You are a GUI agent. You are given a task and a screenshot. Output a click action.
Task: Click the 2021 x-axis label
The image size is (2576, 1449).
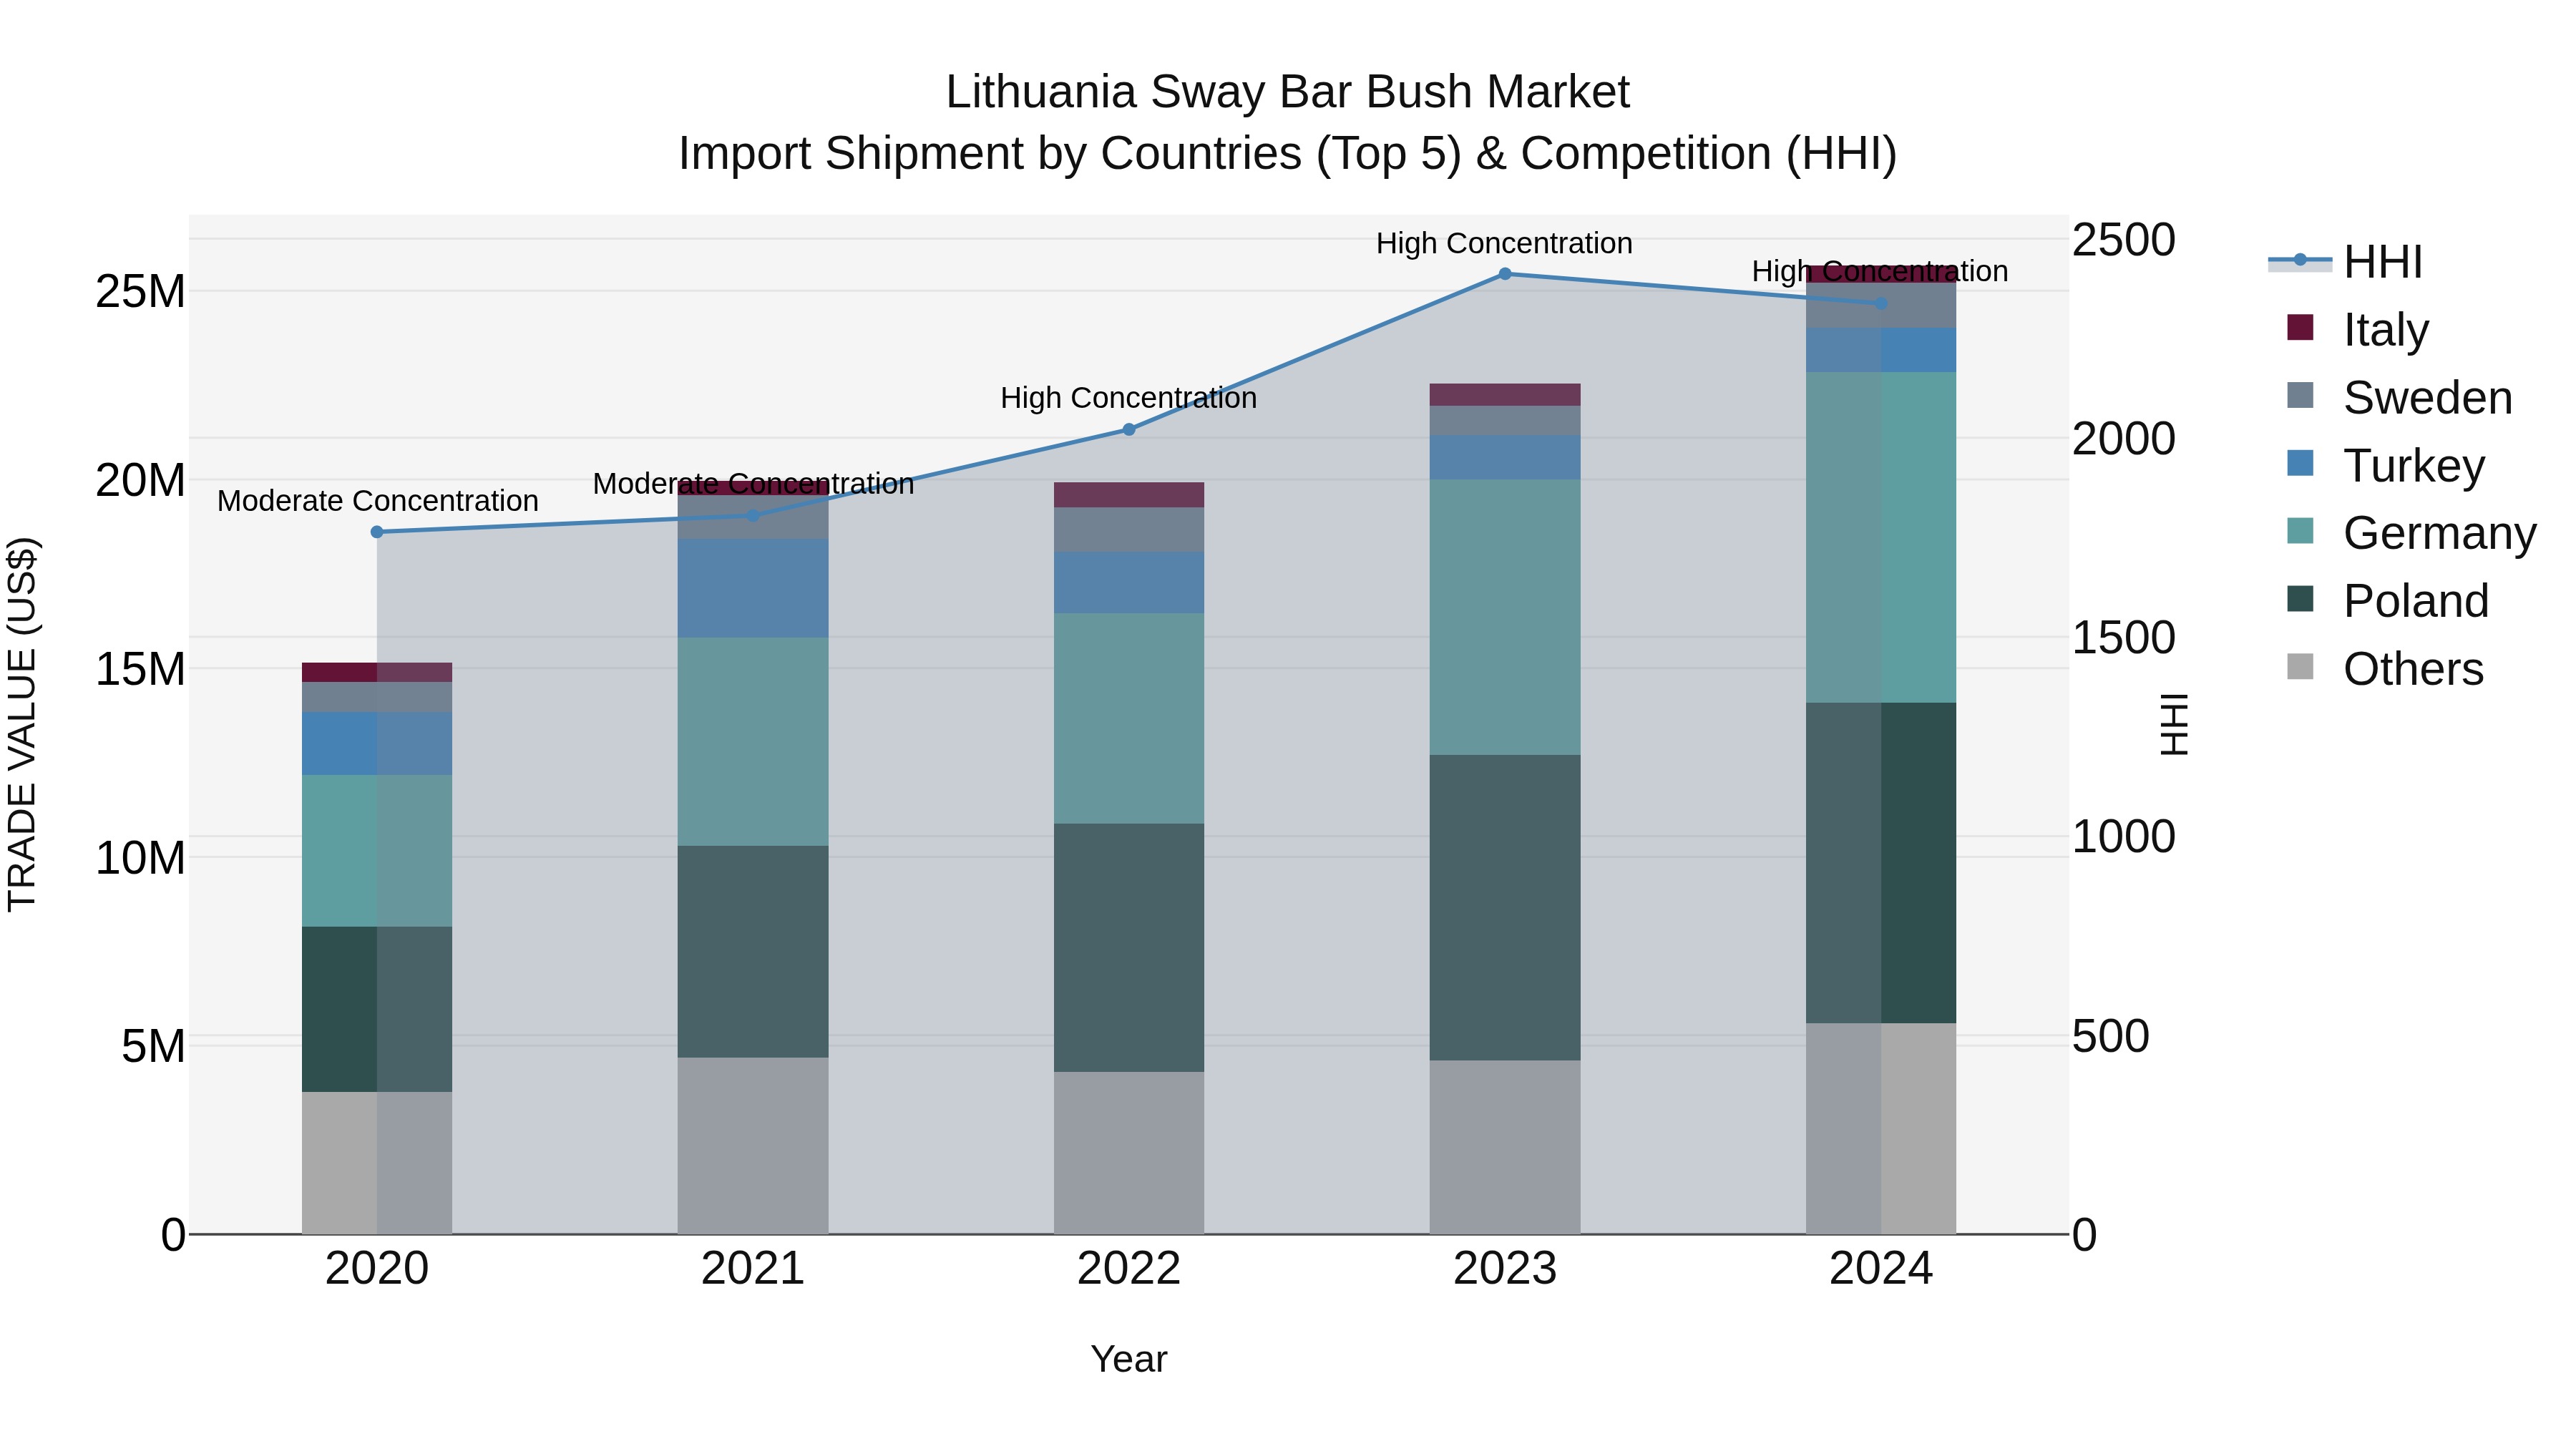point(753,1269)
